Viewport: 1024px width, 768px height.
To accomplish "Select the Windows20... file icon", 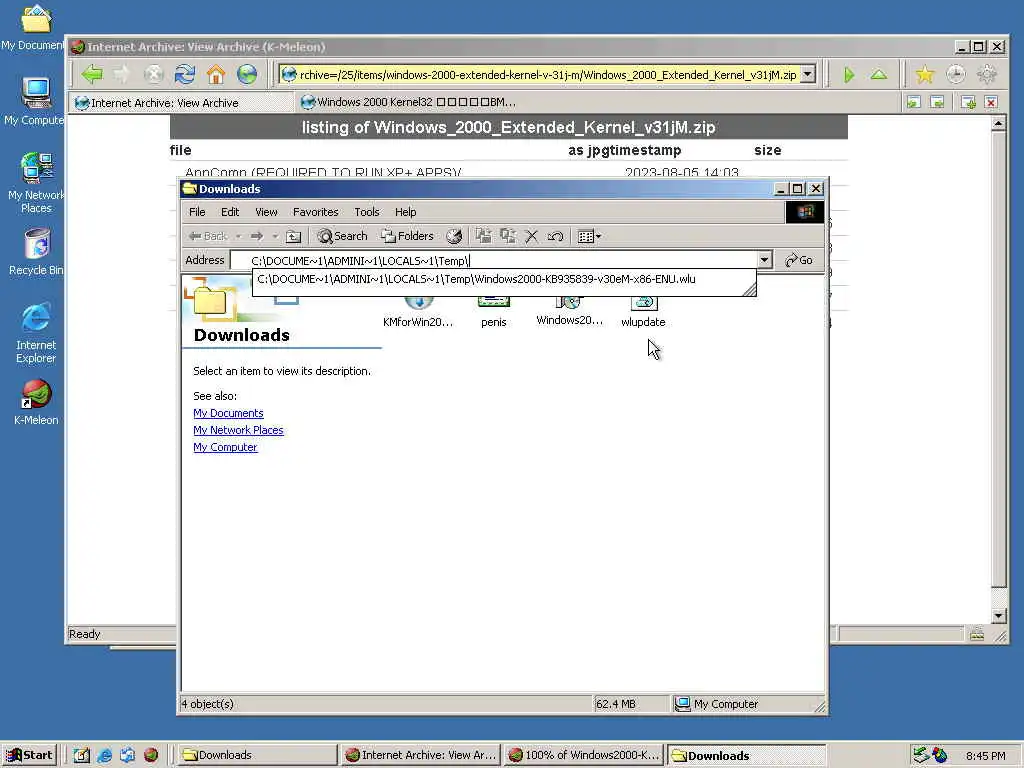I will point(569,311).
